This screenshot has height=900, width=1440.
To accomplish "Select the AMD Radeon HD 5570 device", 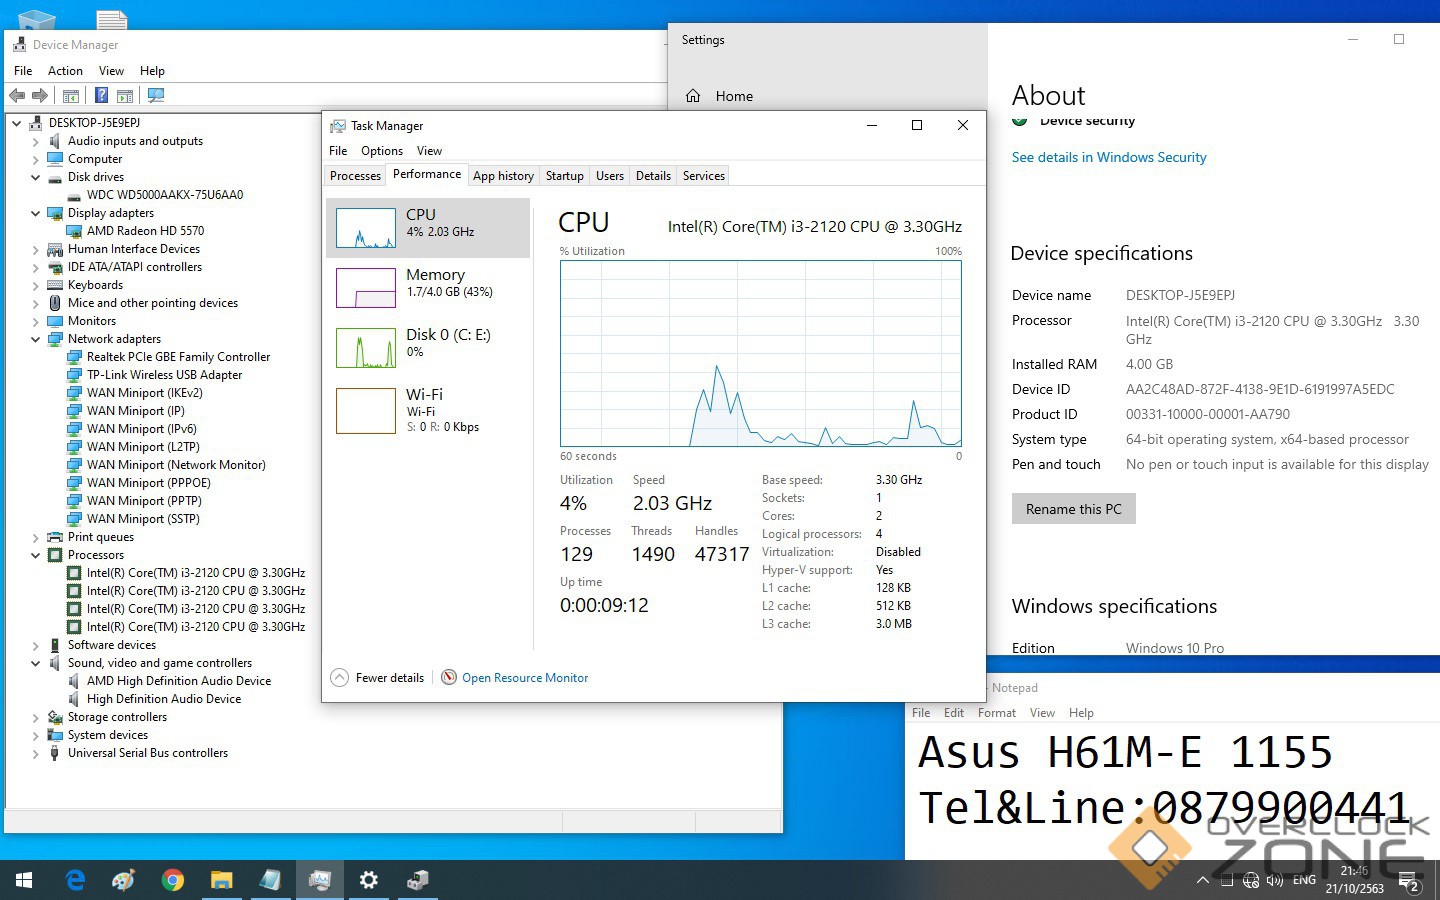I will click(x=145, y=231).
